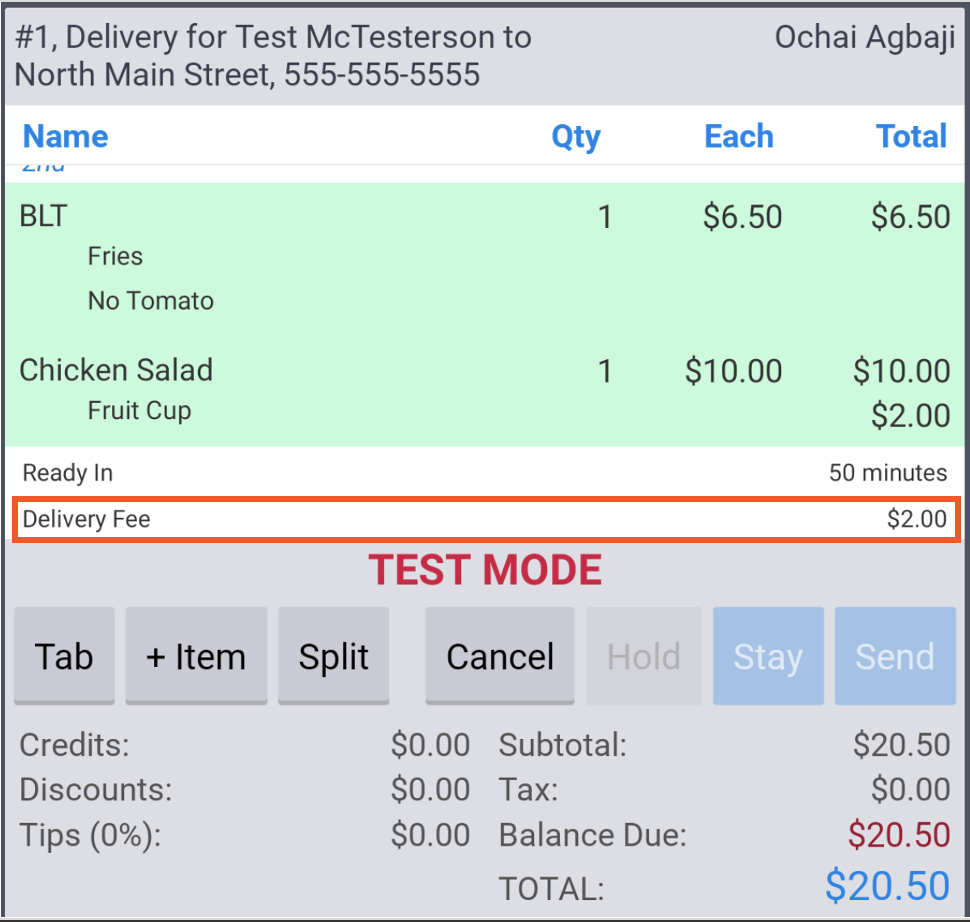Viewport: 970px width, 922px height.
Task: Cancel the current order
Action: (499, 657)
